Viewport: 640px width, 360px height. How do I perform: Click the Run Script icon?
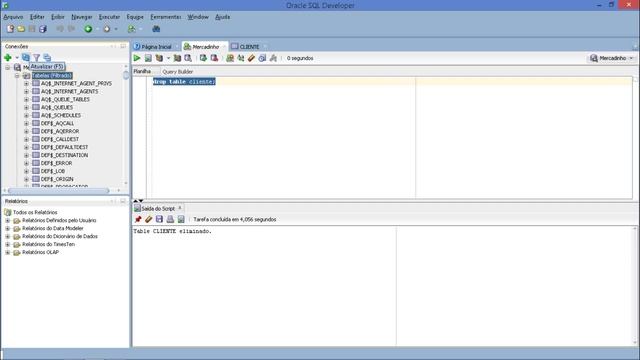[x=148, y=58]
